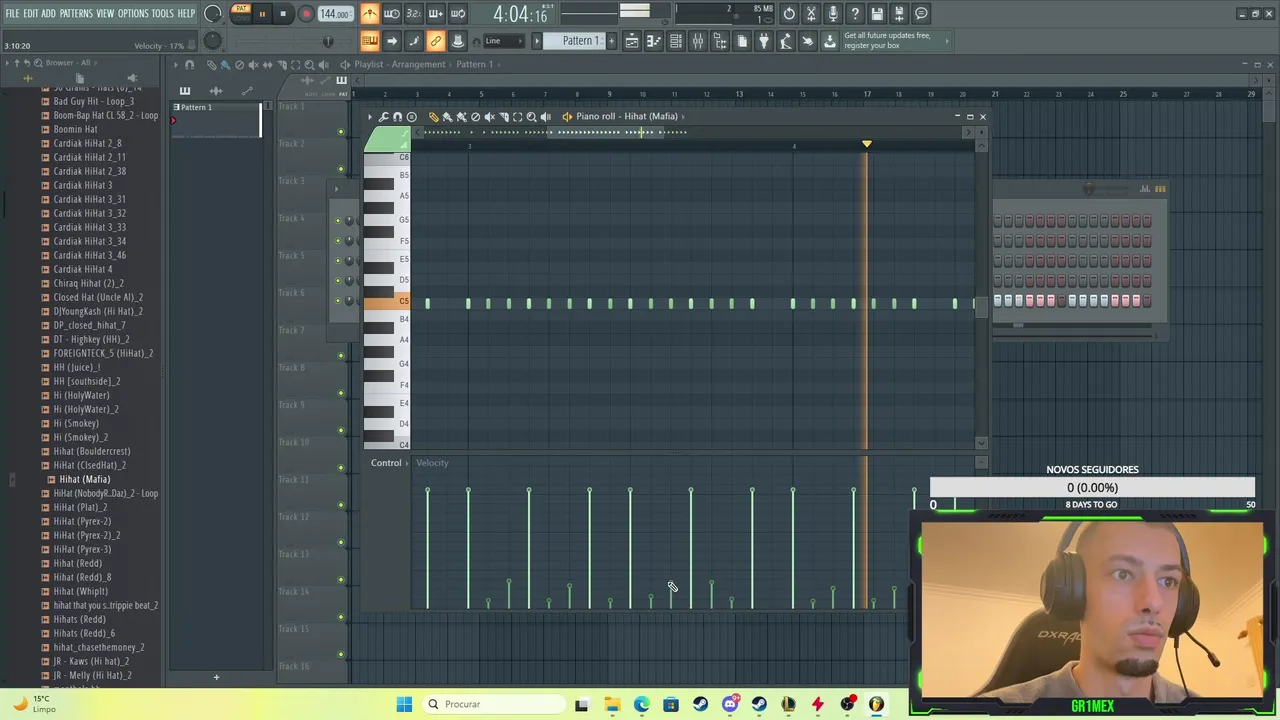Expand the Browser - All selector
This screenshot has height=720, width=1280.
(x=68, y=63)
